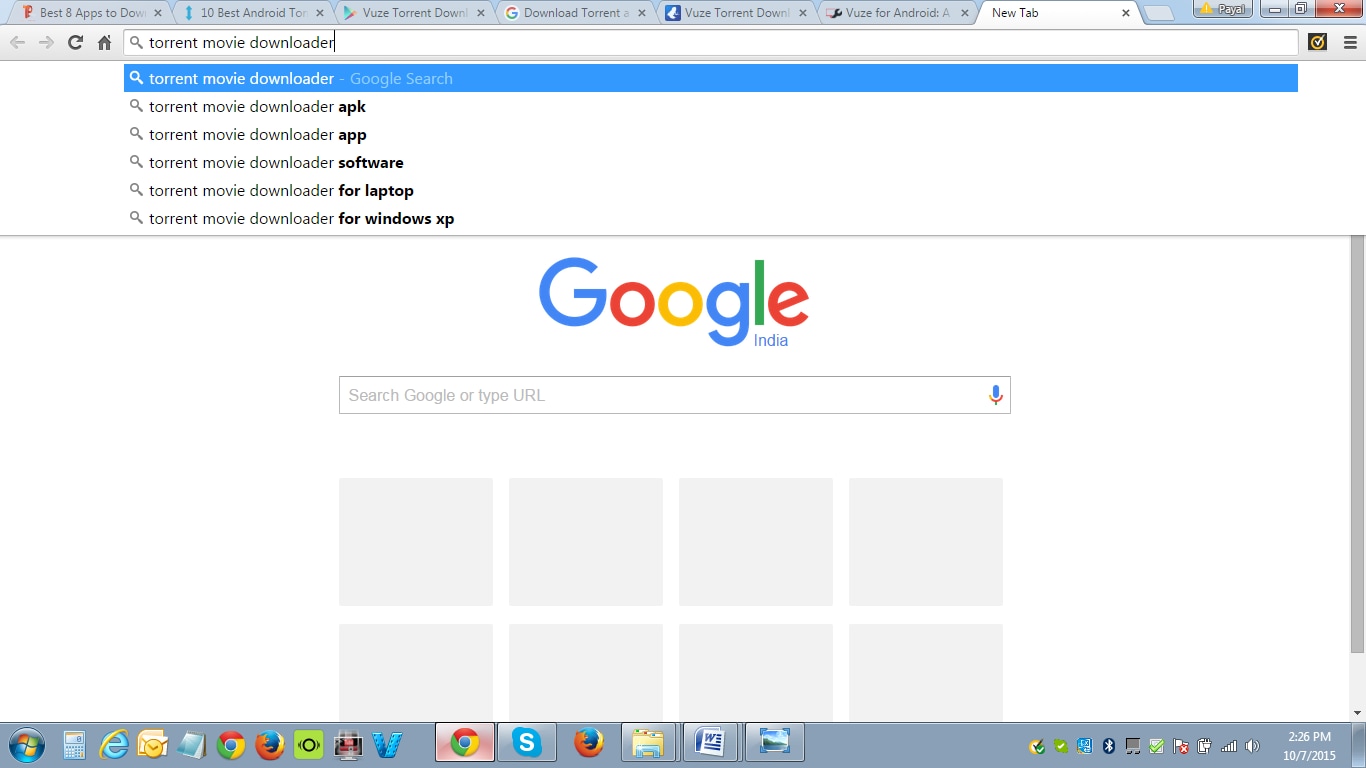The image size is (1366, 768).
Task: Click into the address bar text
Action: point(711,43)
